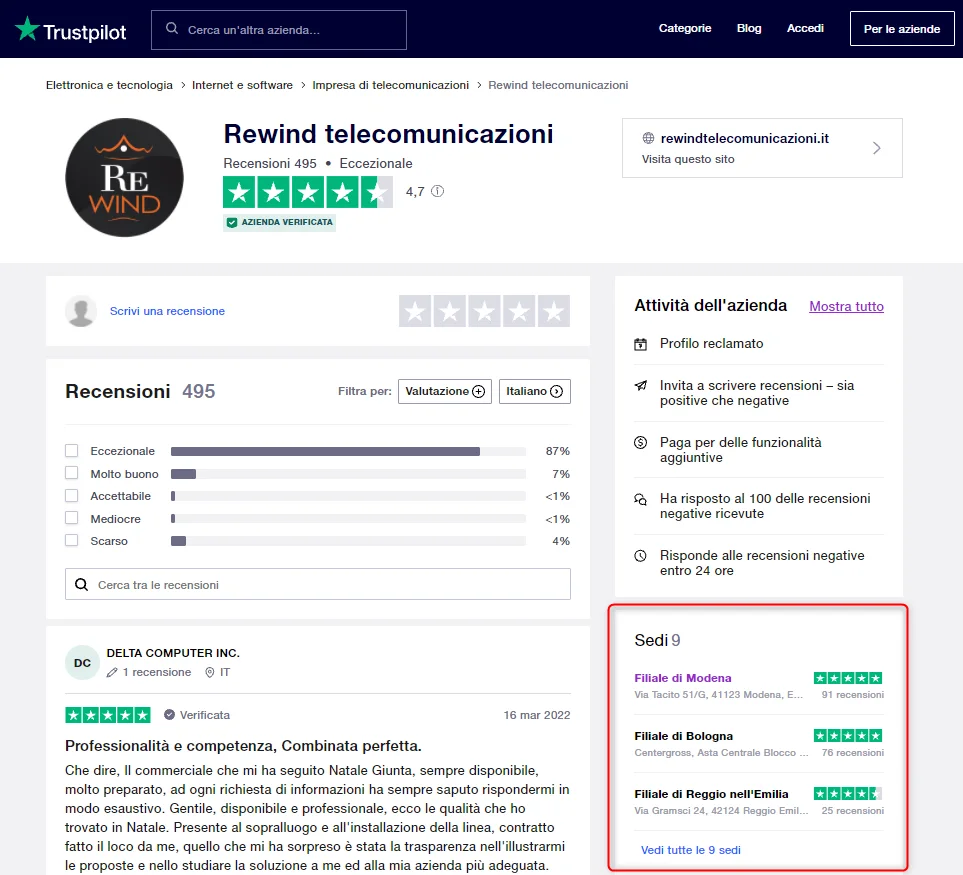Screen dimensions: 963x875
Task: Go to Elettronica e tecnologia breadcrumb
Action: (109, 85)
